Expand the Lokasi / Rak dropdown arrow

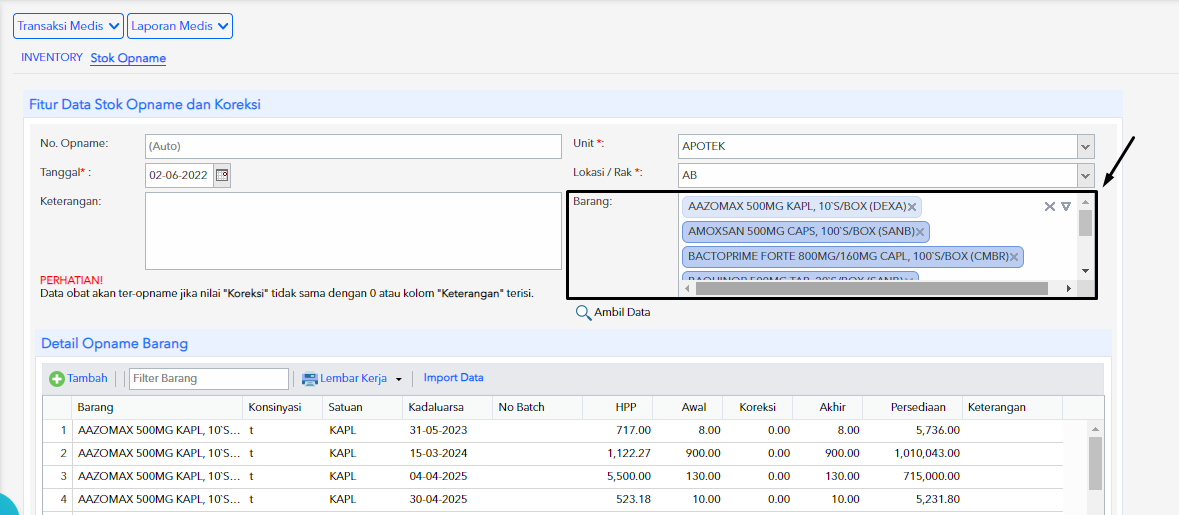(x=1085, y=175)
